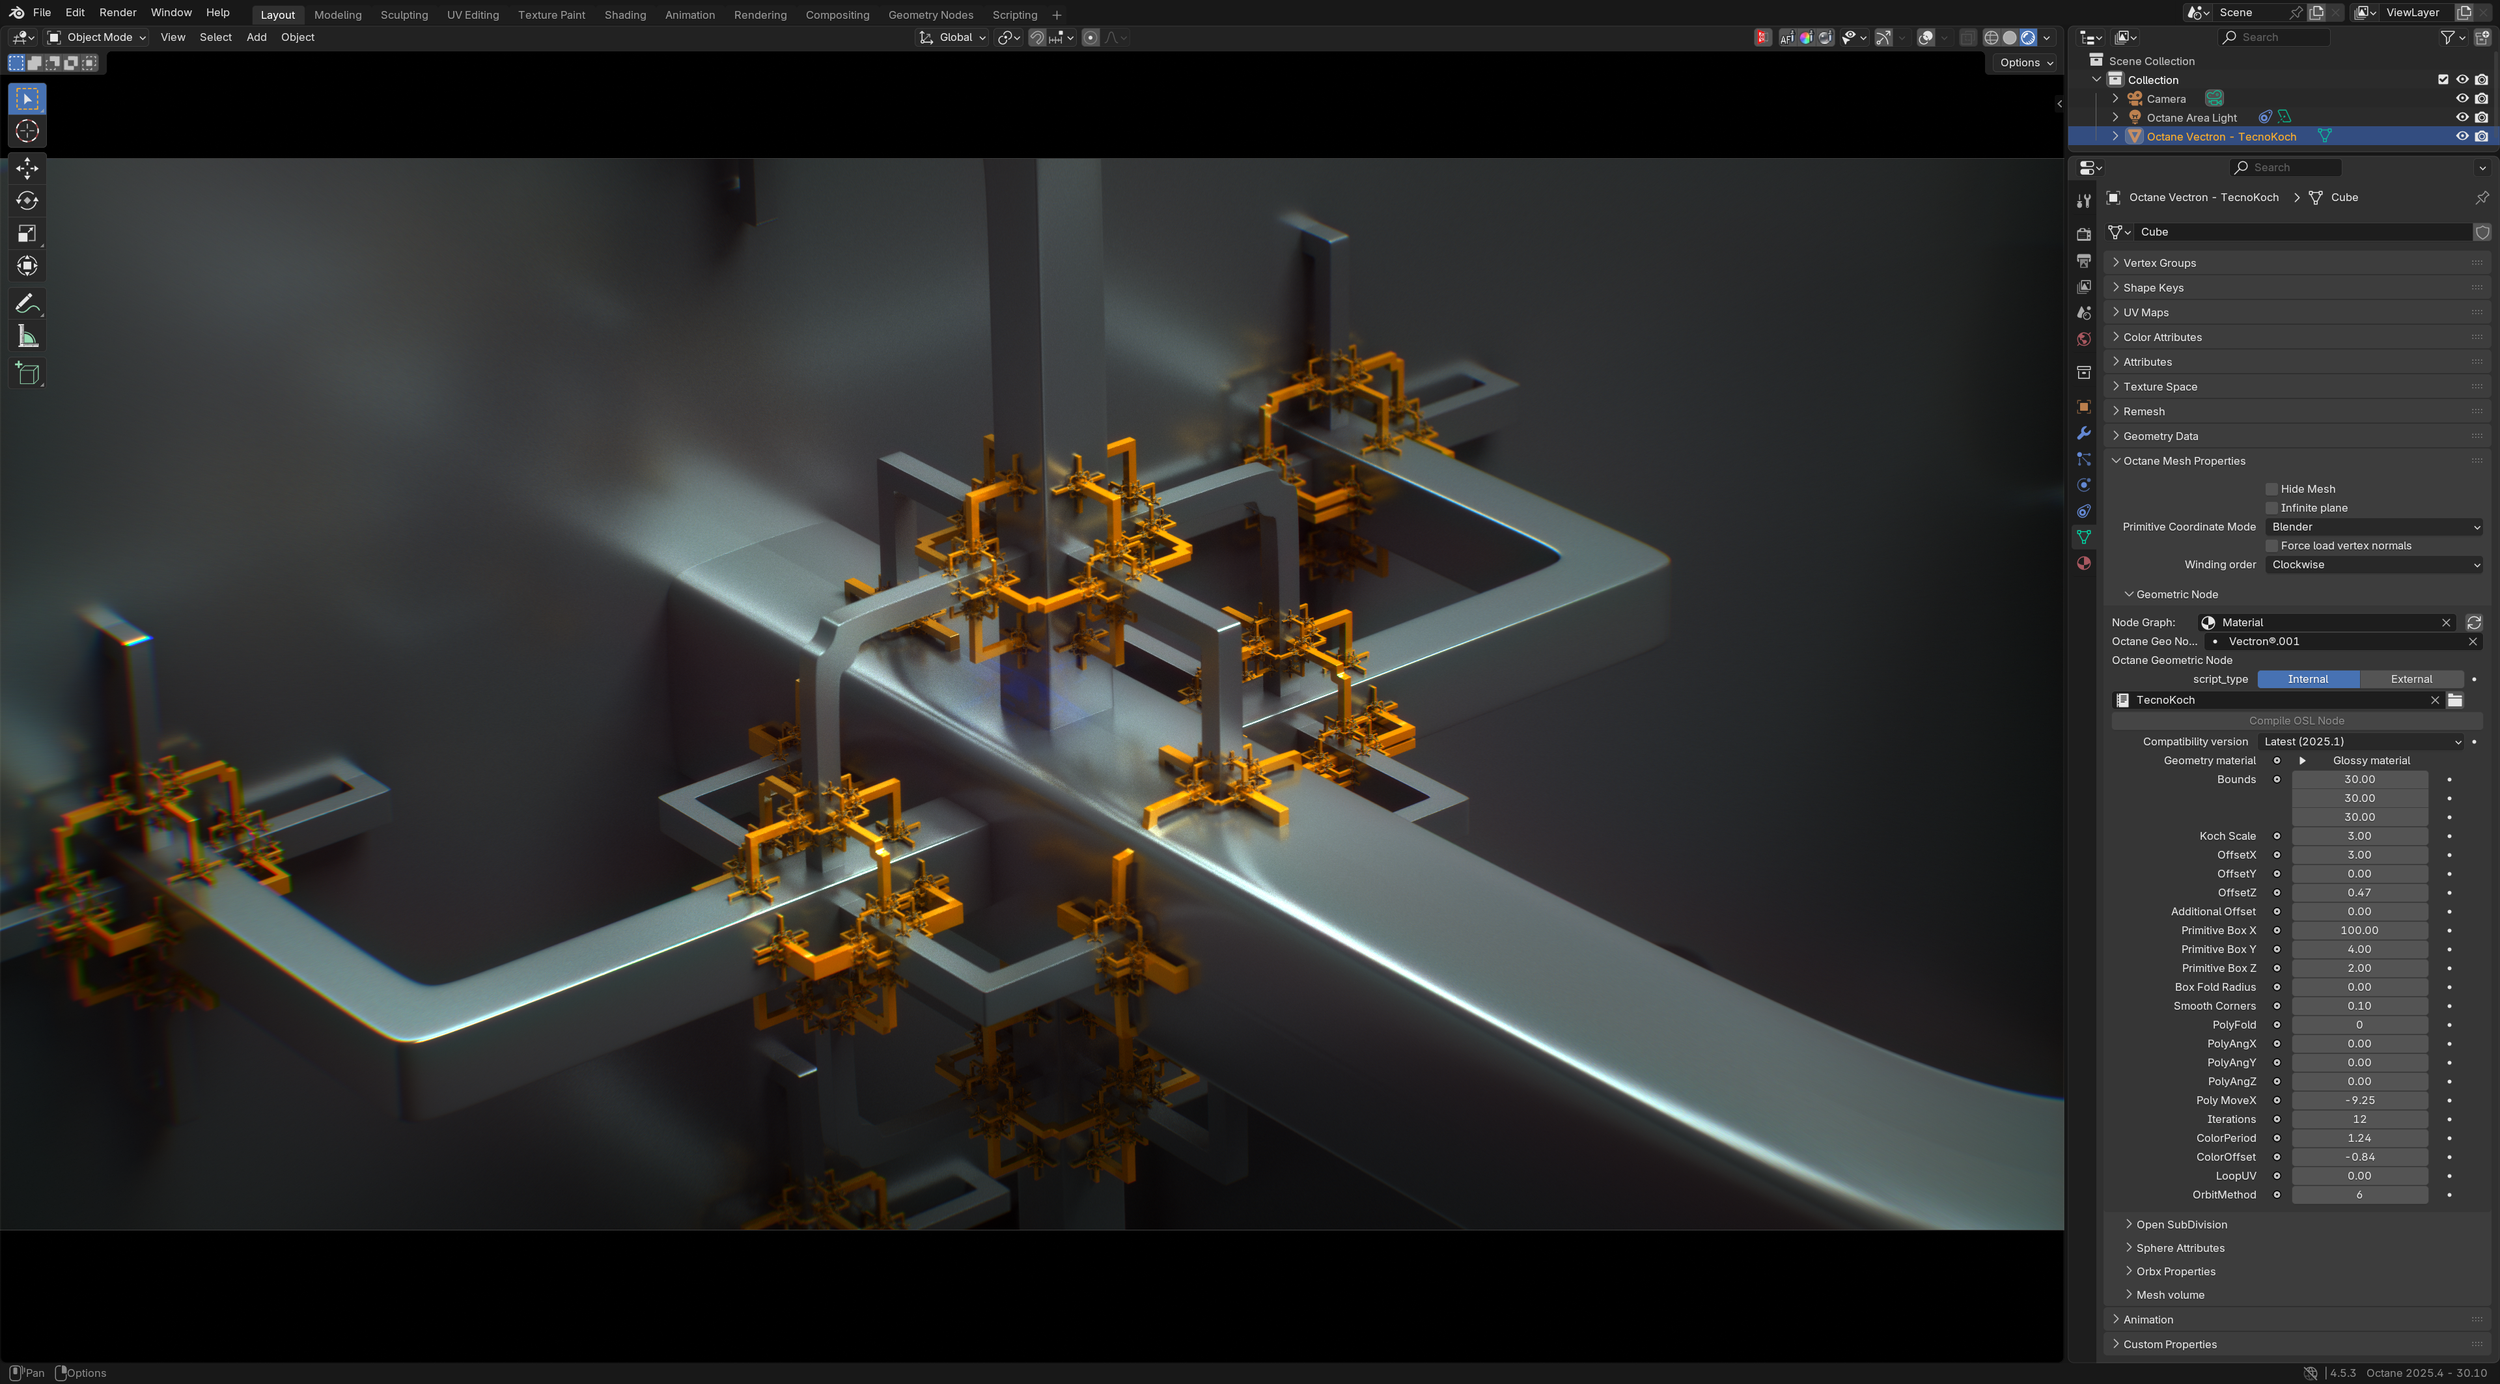
Task: Toggle Force load vertex normals checkbox
Action: point(2272,546)
